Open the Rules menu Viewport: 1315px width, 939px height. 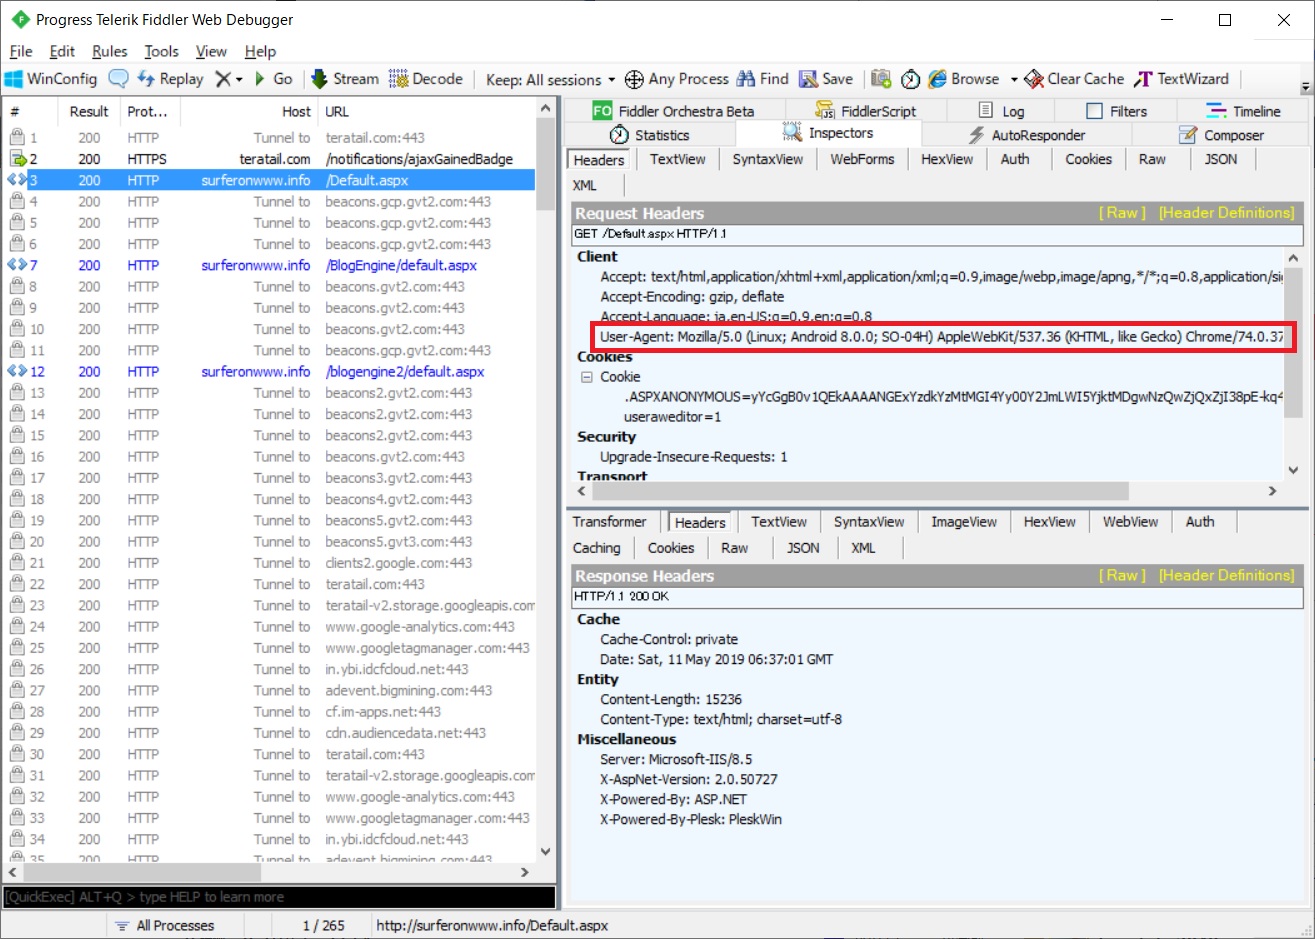click(110, 51)
